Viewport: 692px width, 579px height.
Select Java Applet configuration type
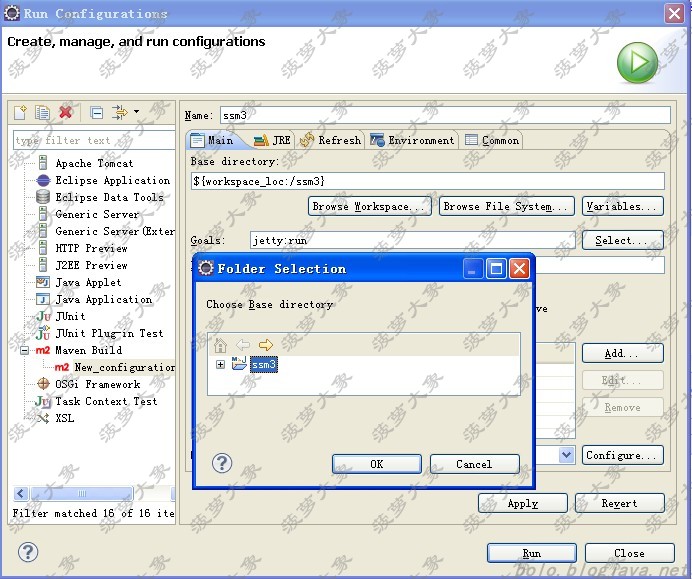[88, 282]
